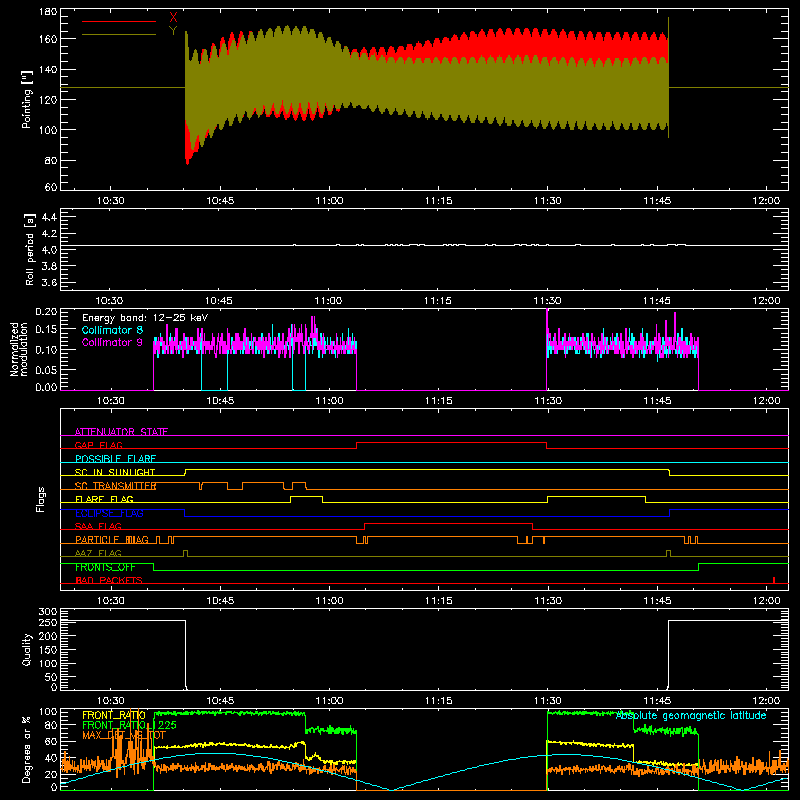Select the SC_TRANSMITTER flag label
The height and width of the screenshot is (800, 800).
tap(115, 486)
